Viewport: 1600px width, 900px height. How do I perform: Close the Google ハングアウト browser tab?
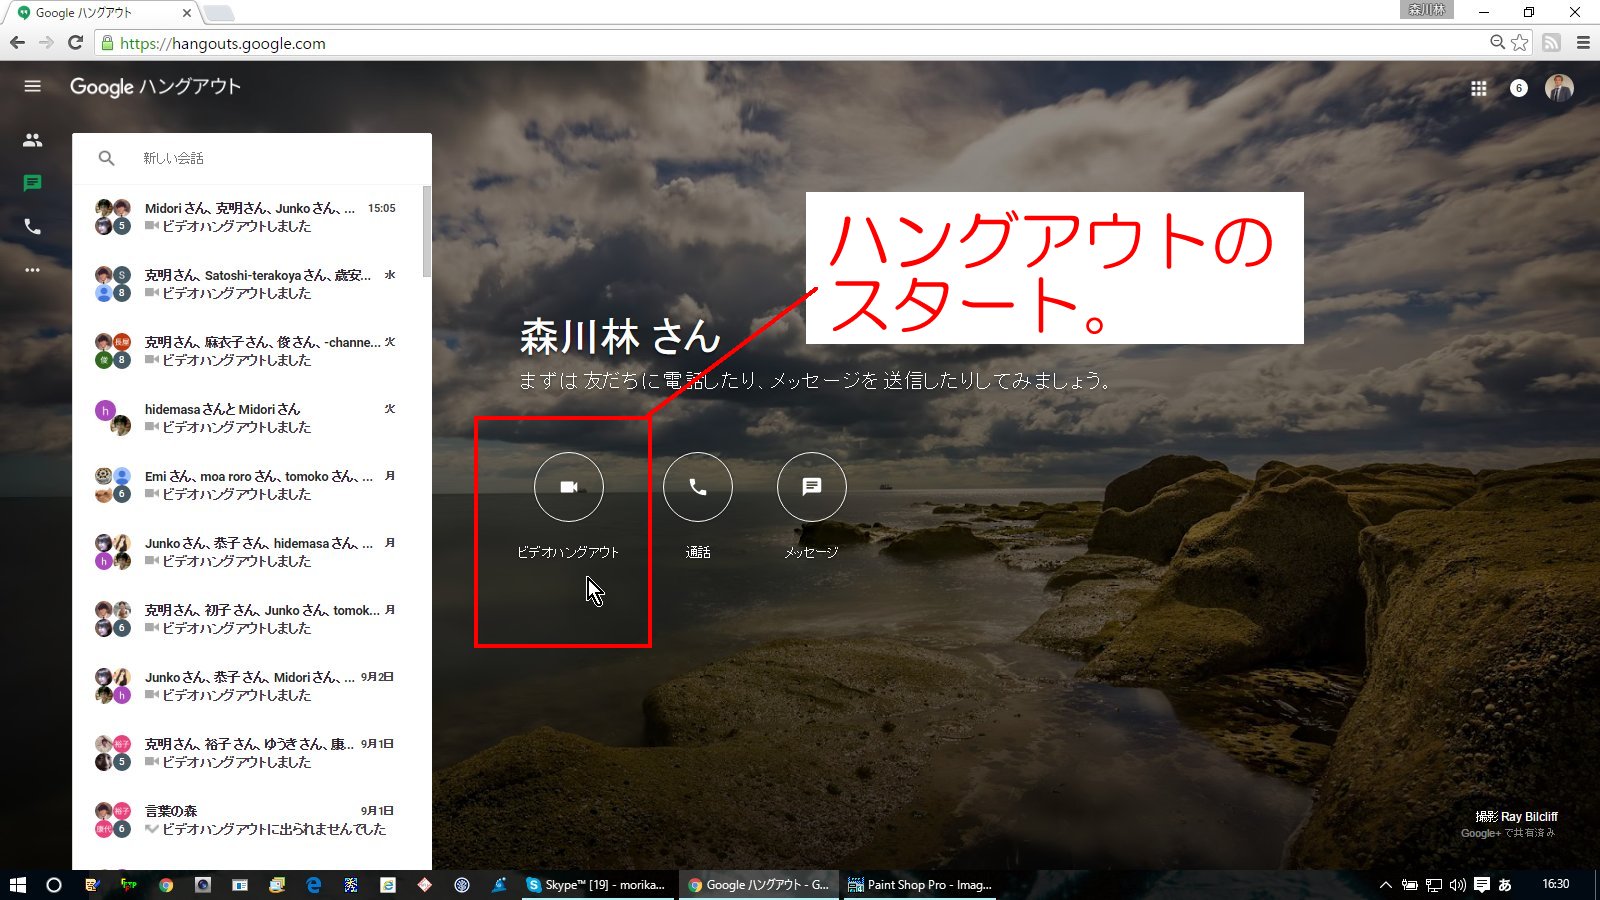pyautogui.click(x=187, y=13)
